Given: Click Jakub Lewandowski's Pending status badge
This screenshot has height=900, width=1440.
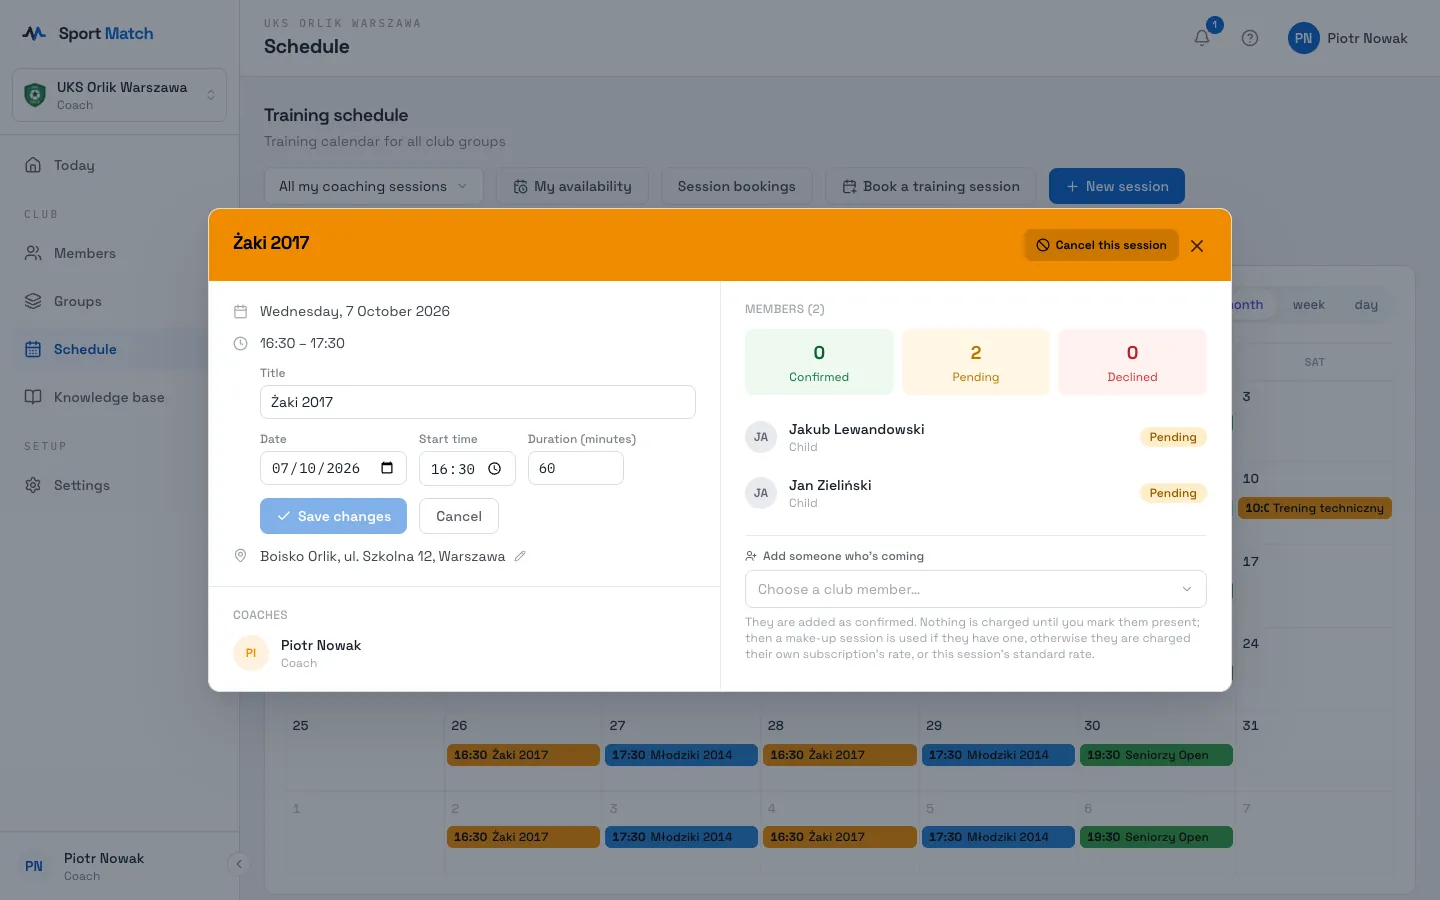Looking at the screenshot, I should (1173, 437).
